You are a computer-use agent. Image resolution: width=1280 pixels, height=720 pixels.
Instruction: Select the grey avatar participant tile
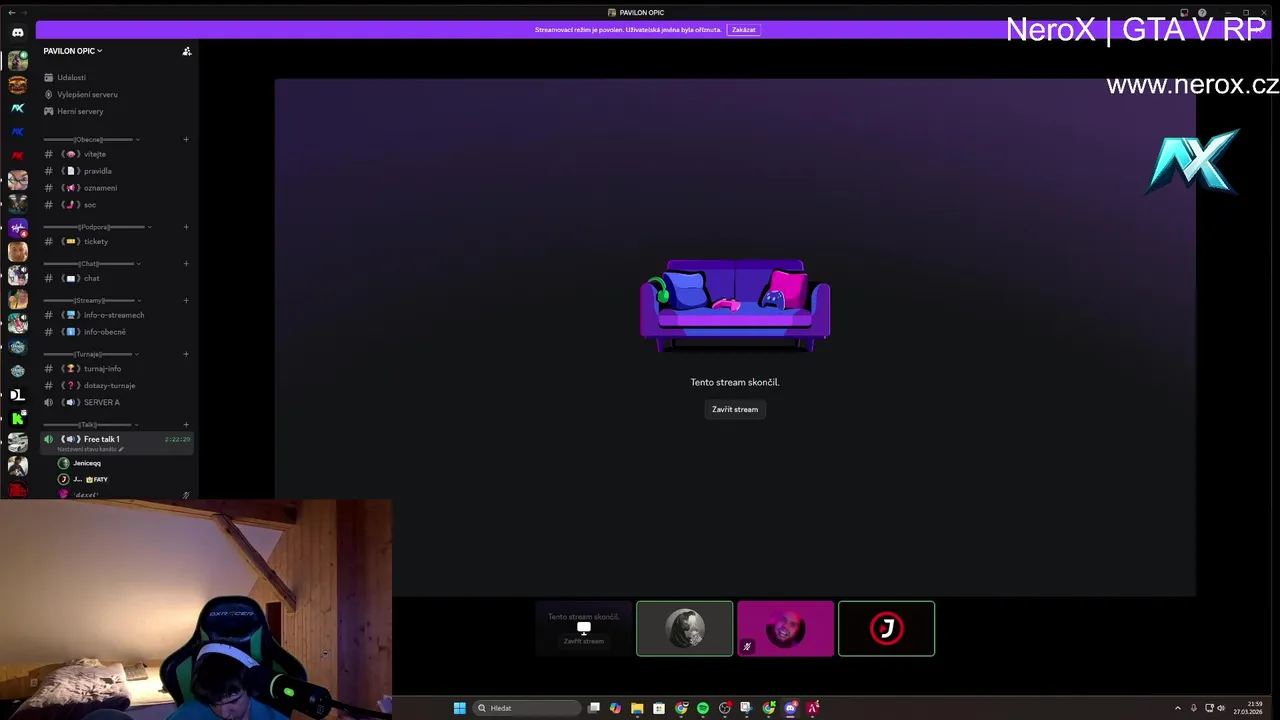coord(685,628)
